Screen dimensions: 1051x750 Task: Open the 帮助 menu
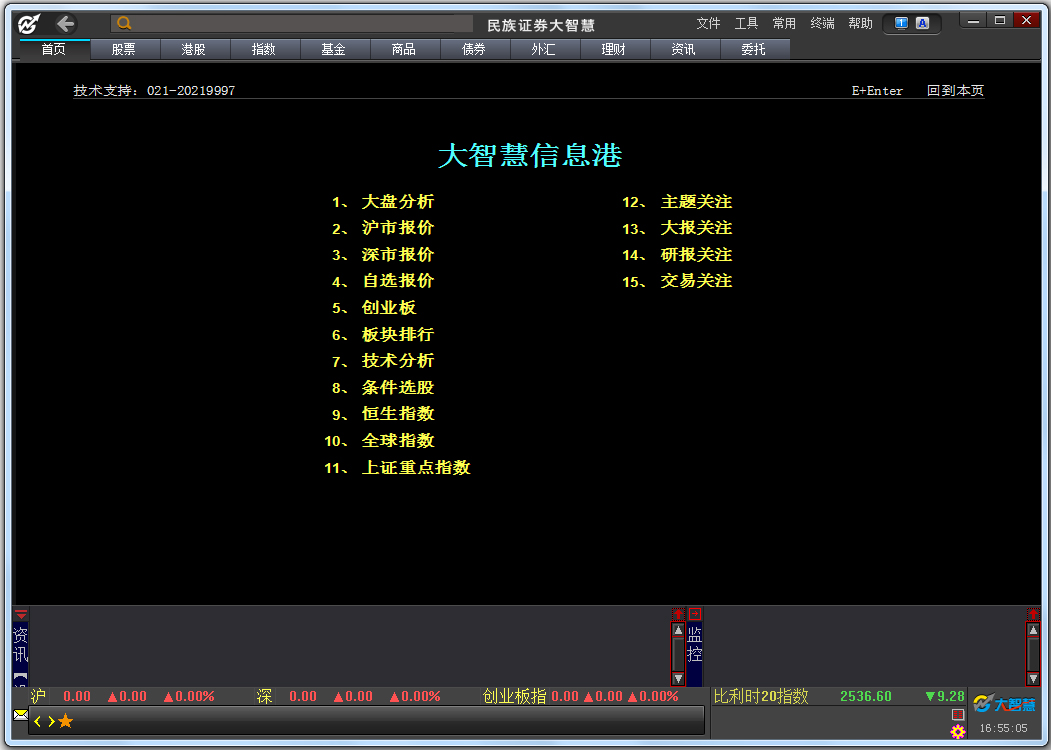860,23
